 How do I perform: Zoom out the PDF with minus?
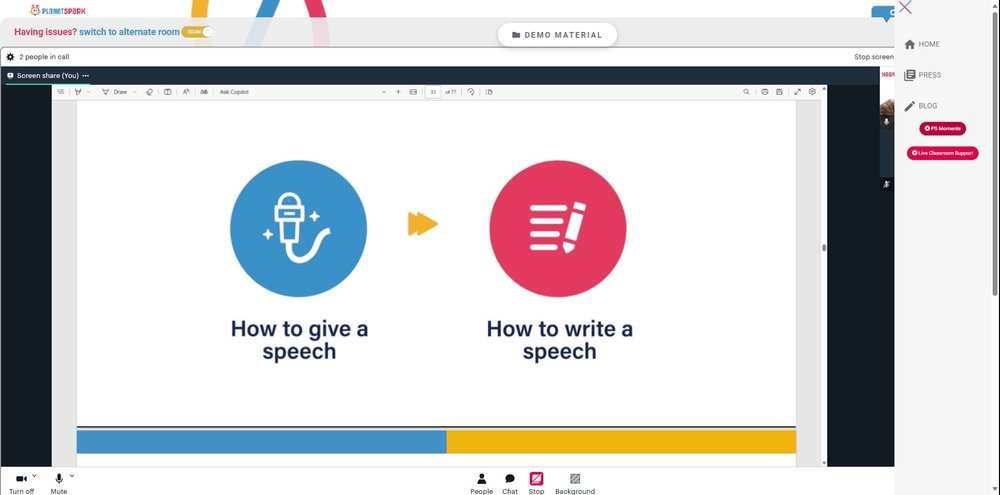point(384,92)
